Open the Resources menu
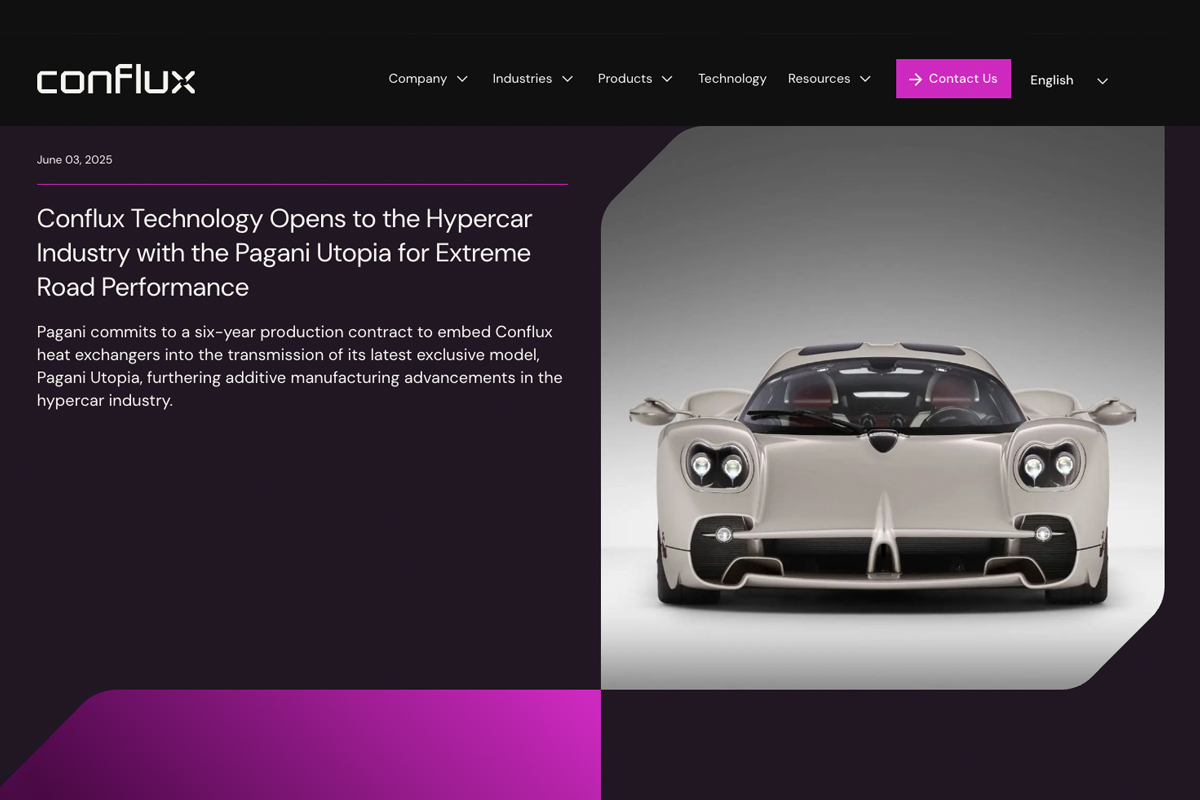Image resolution: width=1200 pixels, height=800 pixels. tap(819, 79)
